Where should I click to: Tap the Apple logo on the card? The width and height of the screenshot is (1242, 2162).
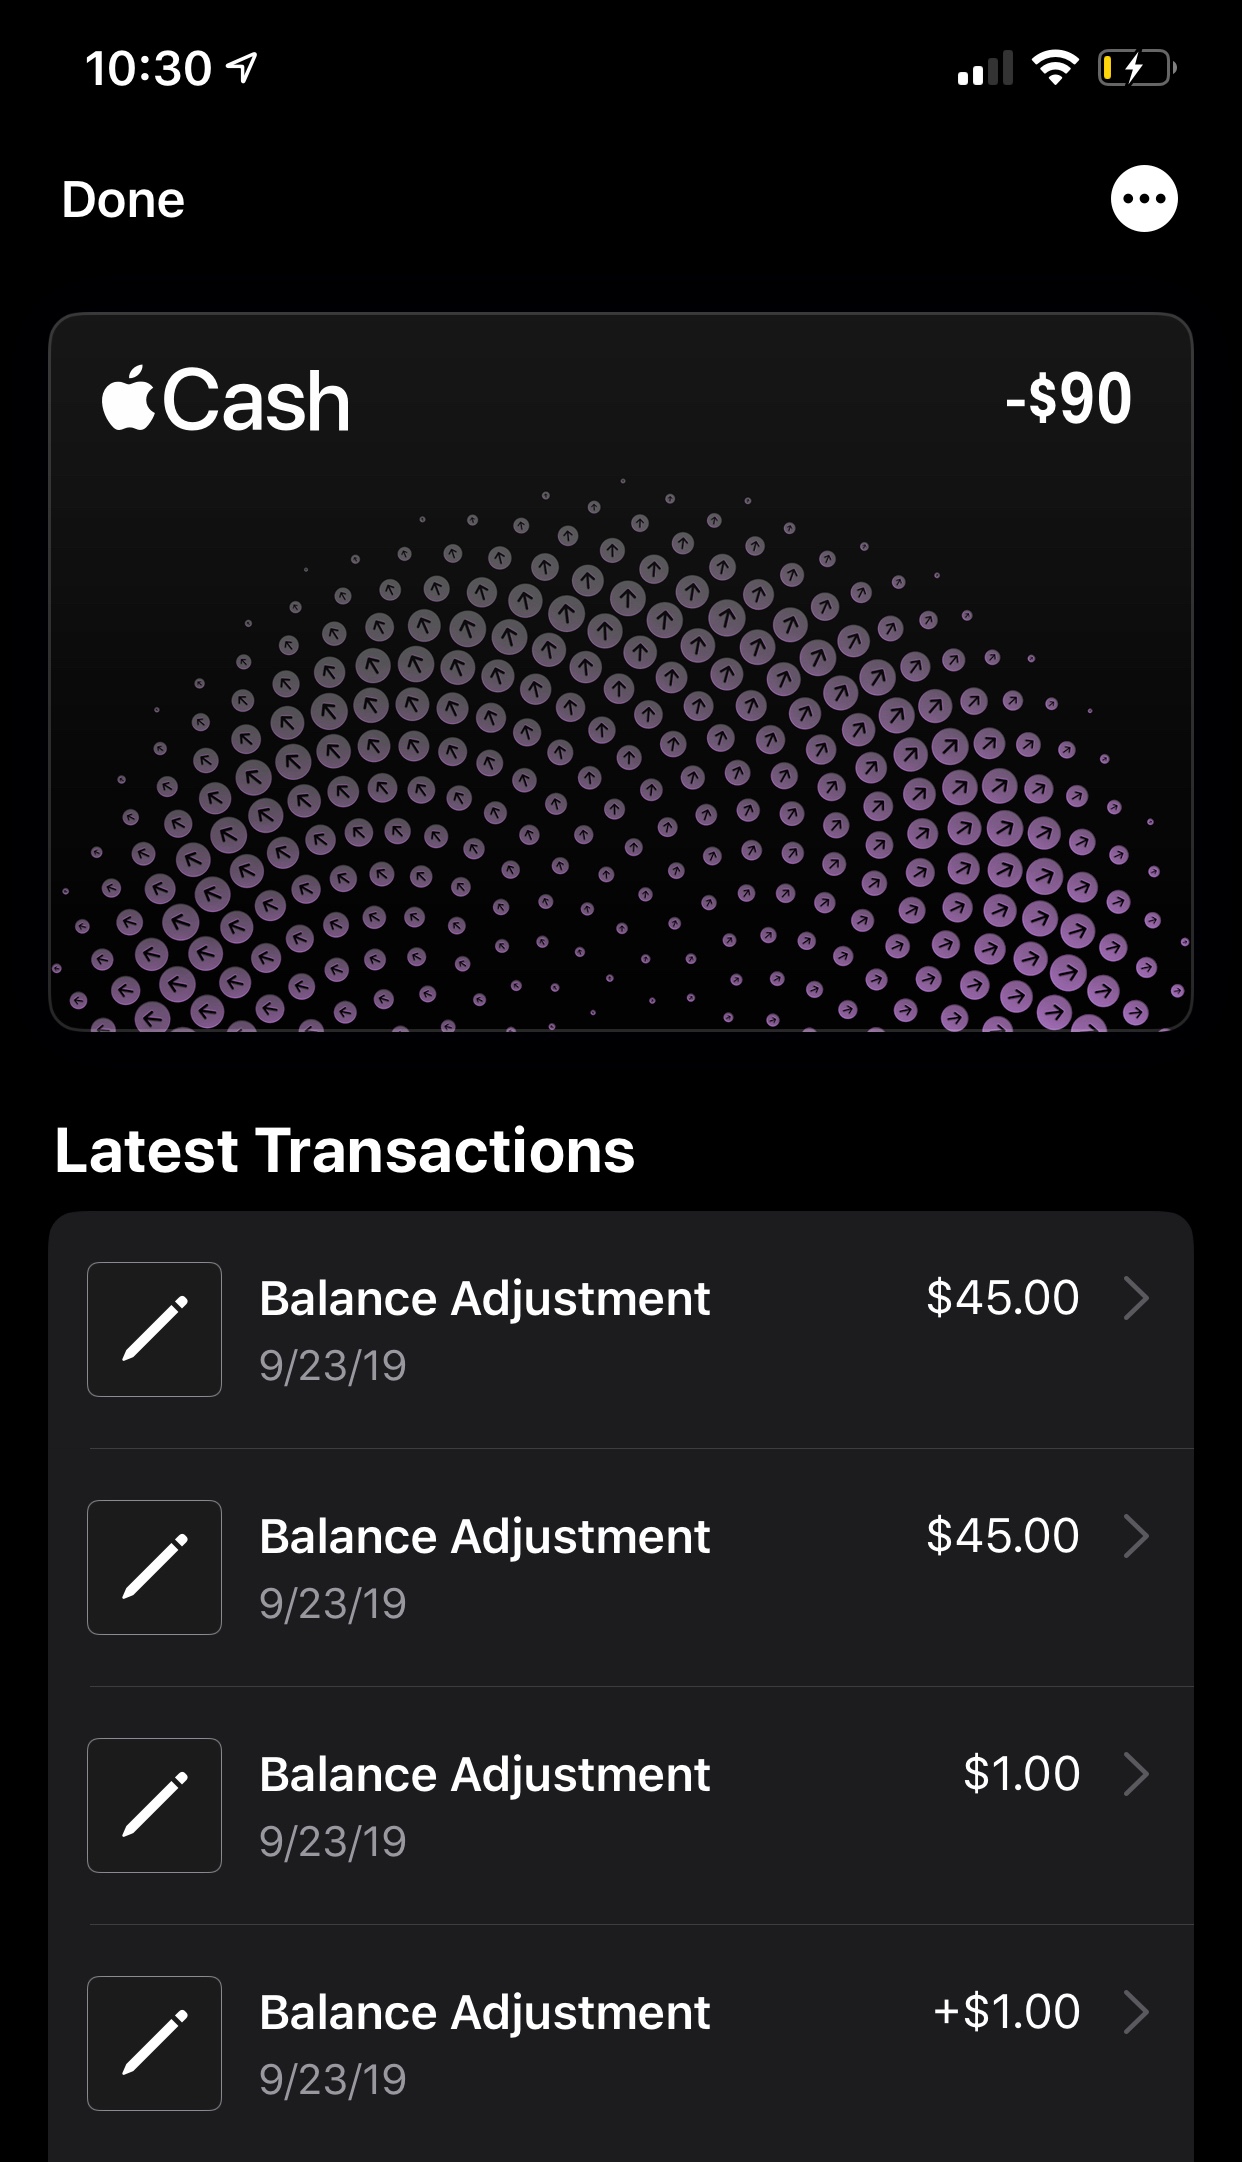pos(128,399)
